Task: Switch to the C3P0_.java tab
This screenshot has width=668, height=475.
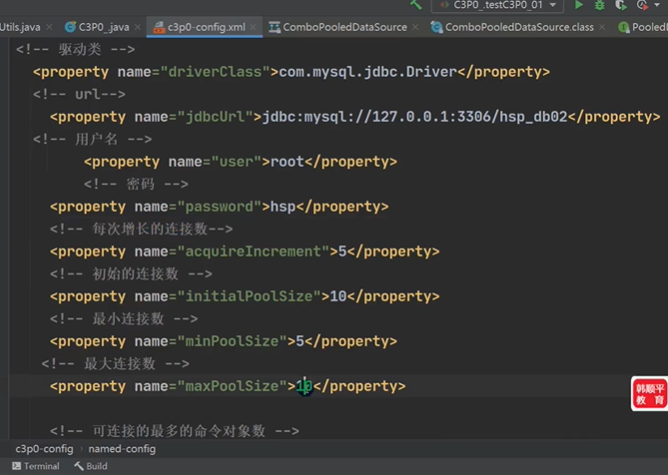Action: coord(104,27)
